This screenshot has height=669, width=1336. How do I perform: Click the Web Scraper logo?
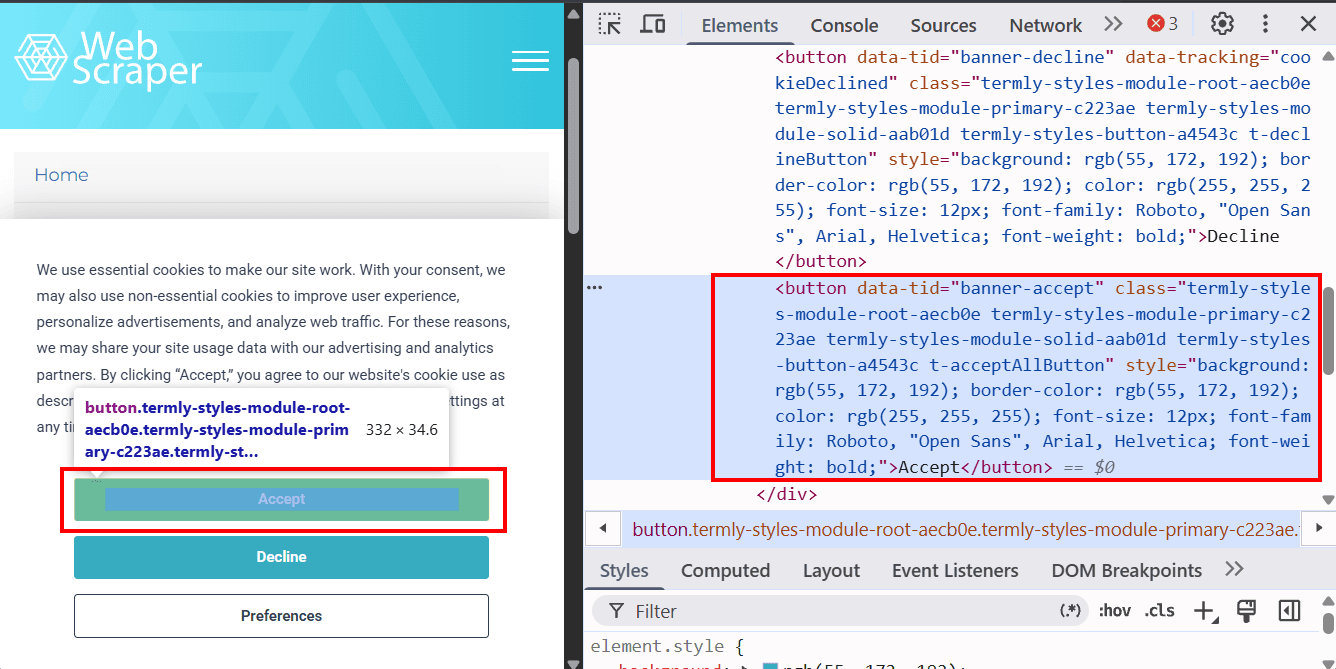pyautogui.click(x=109, y=60)
